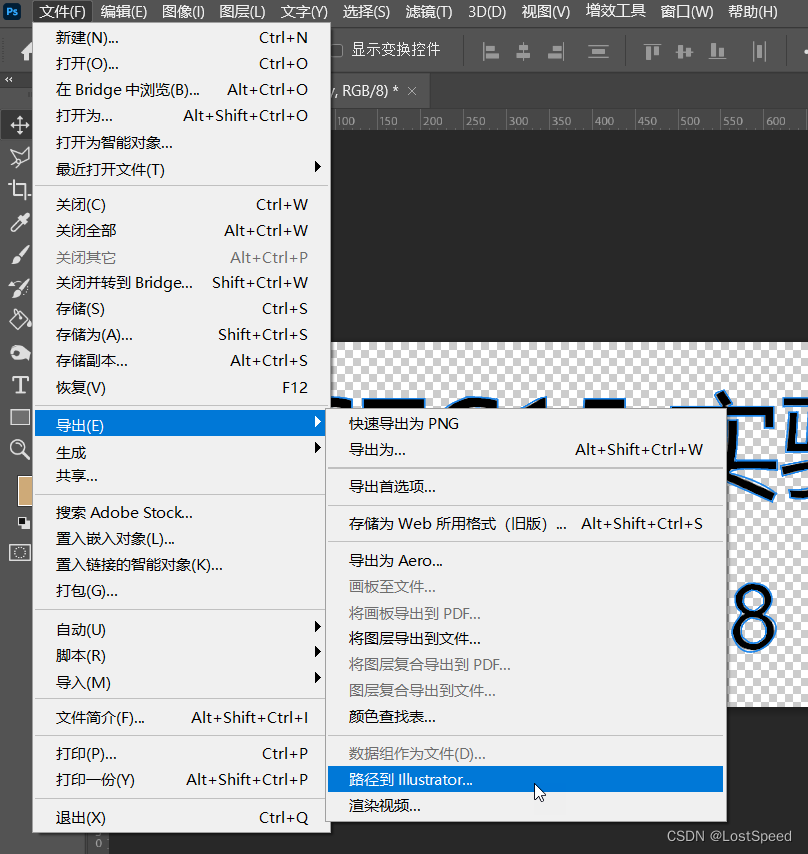Align horizontal centers icon

523,52
